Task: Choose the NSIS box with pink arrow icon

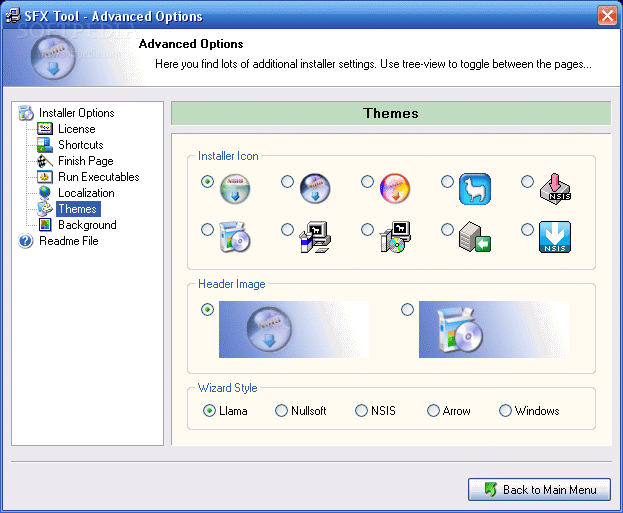Action: 555,189
